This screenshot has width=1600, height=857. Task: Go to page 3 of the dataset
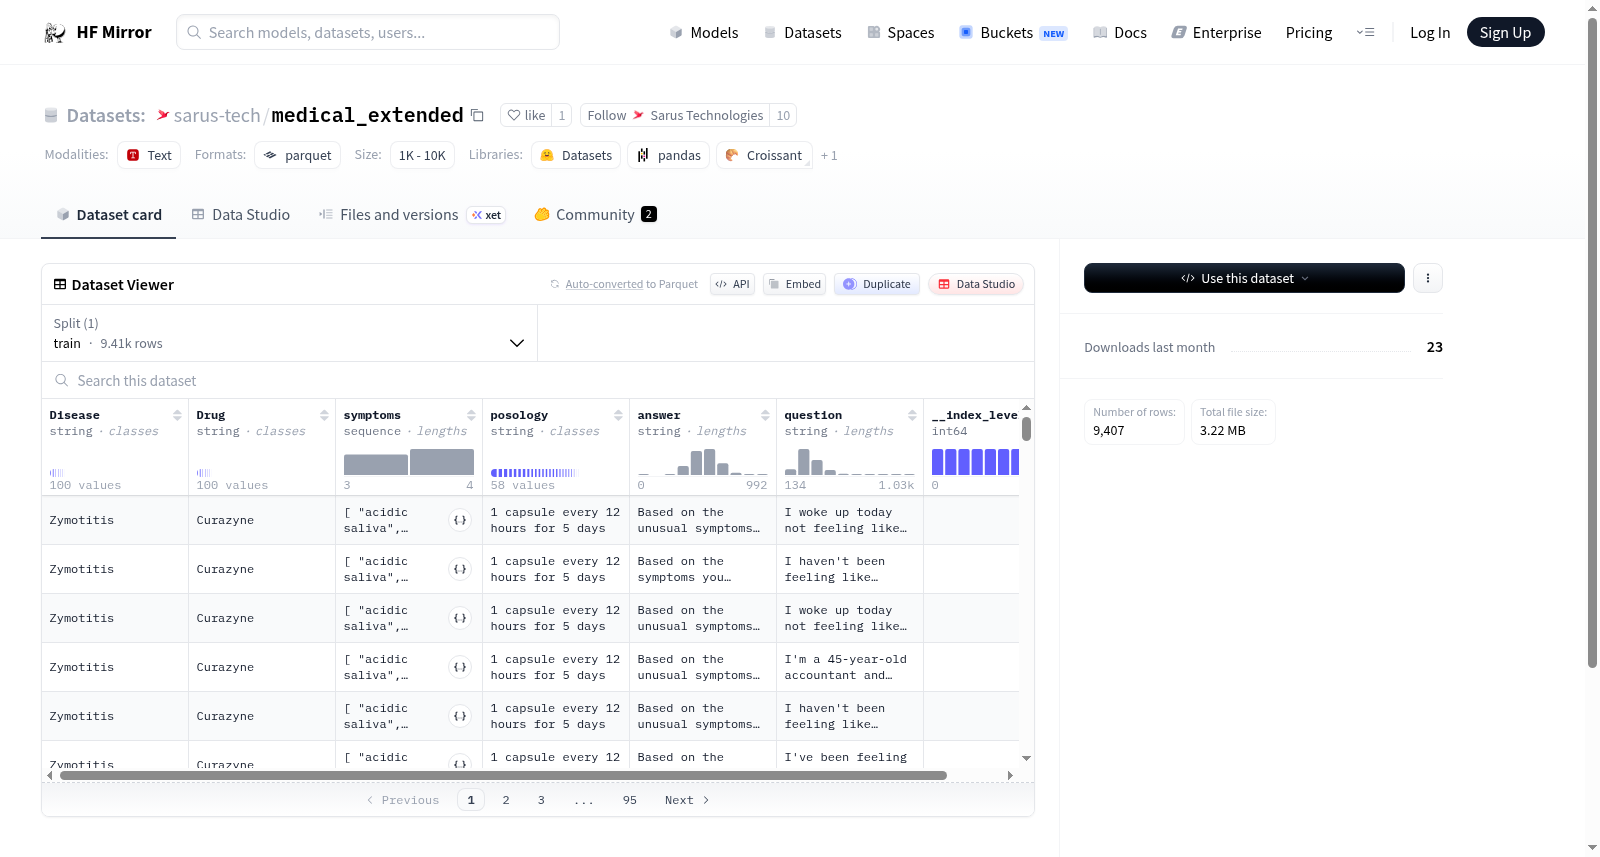tap(541, 800)
